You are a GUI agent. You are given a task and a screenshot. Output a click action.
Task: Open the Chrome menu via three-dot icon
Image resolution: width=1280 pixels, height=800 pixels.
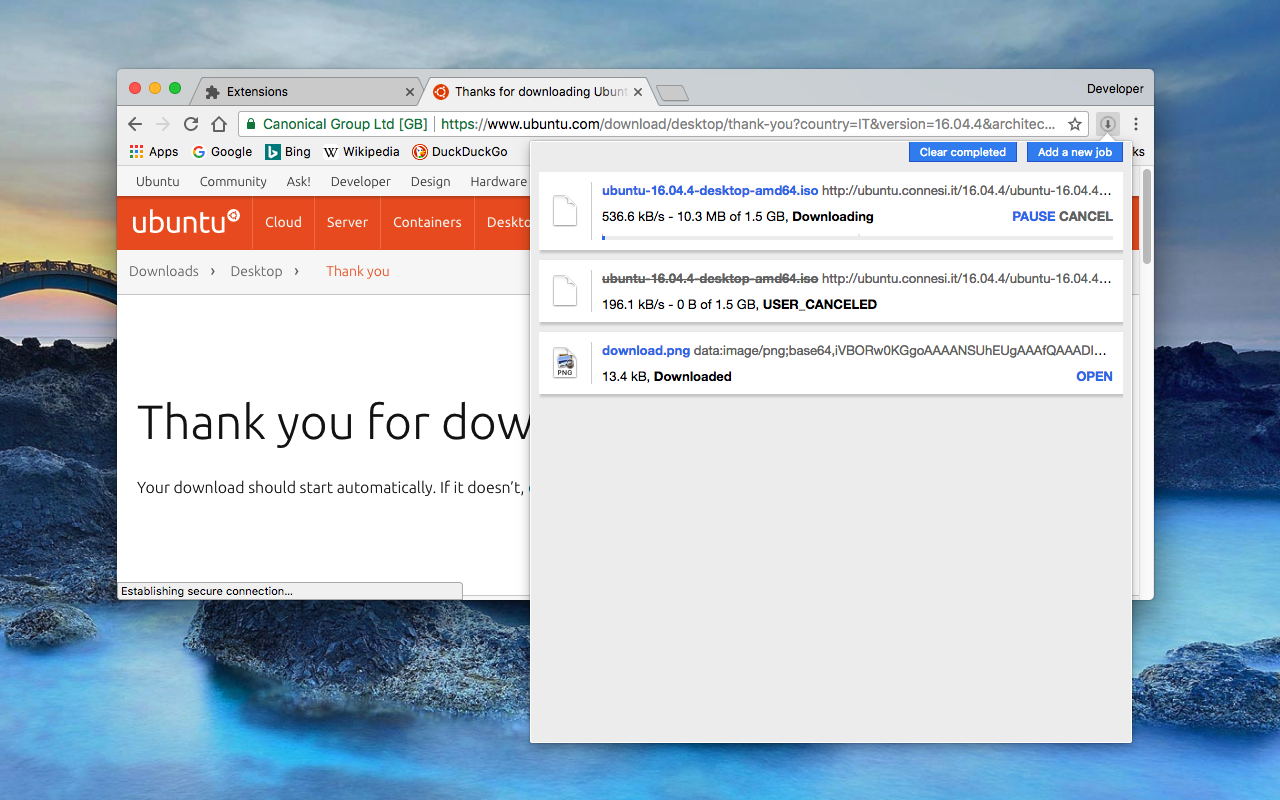[x=1135, y=124]
